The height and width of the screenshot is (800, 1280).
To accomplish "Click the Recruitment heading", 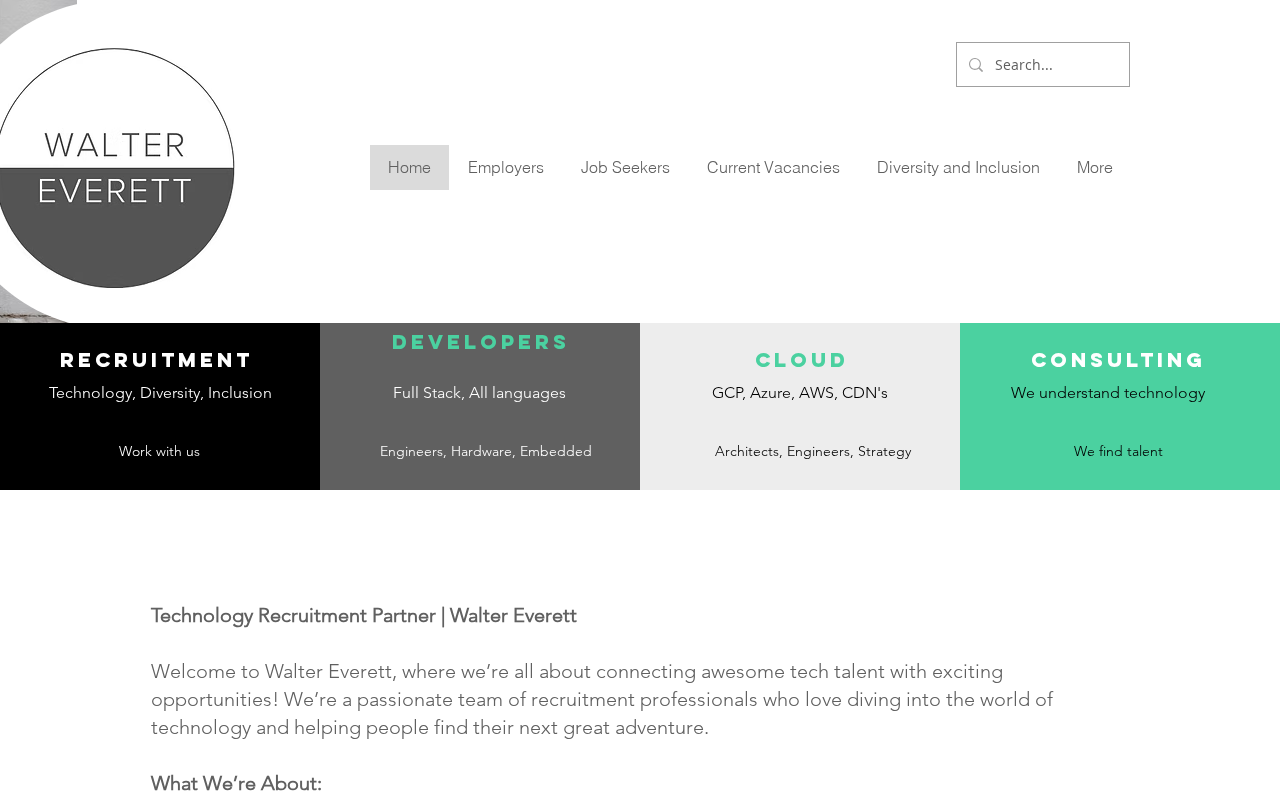I will pos(157,360).
